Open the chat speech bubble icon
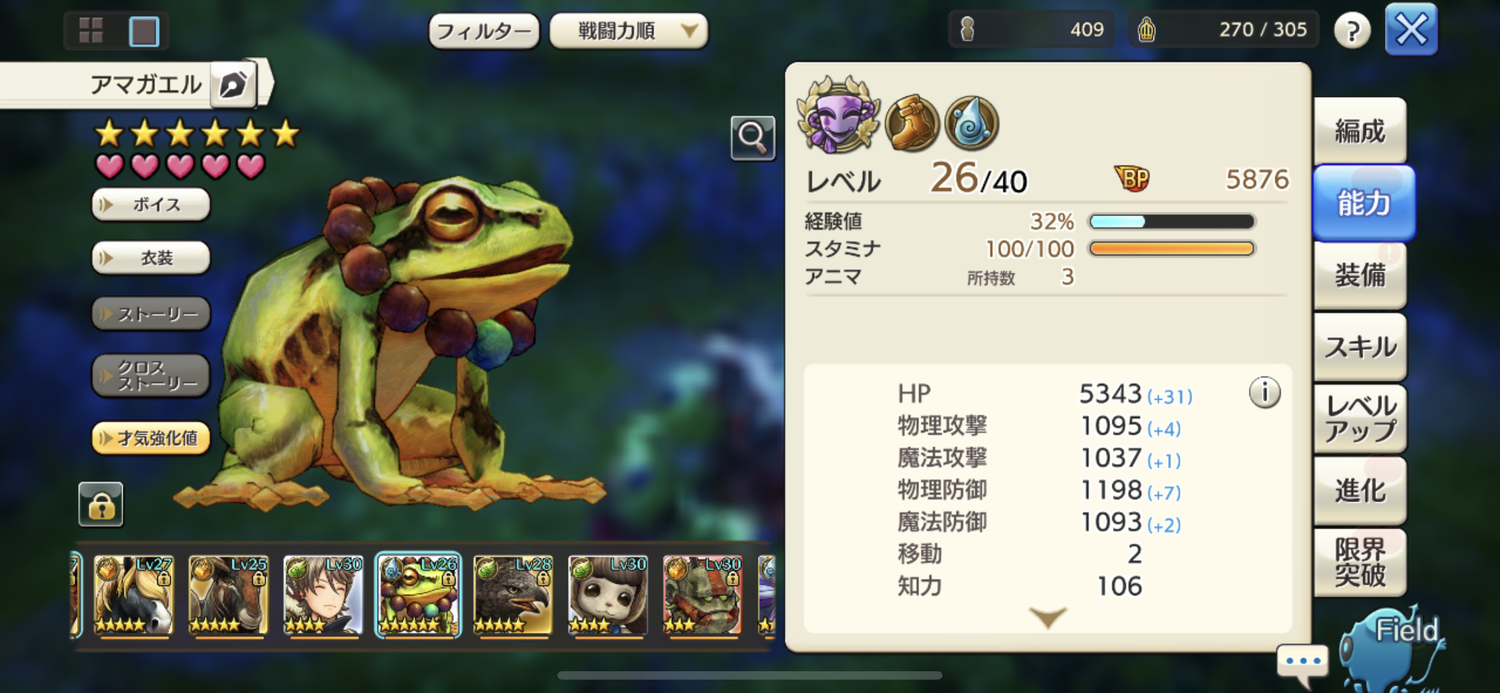 pos(1302,662)
